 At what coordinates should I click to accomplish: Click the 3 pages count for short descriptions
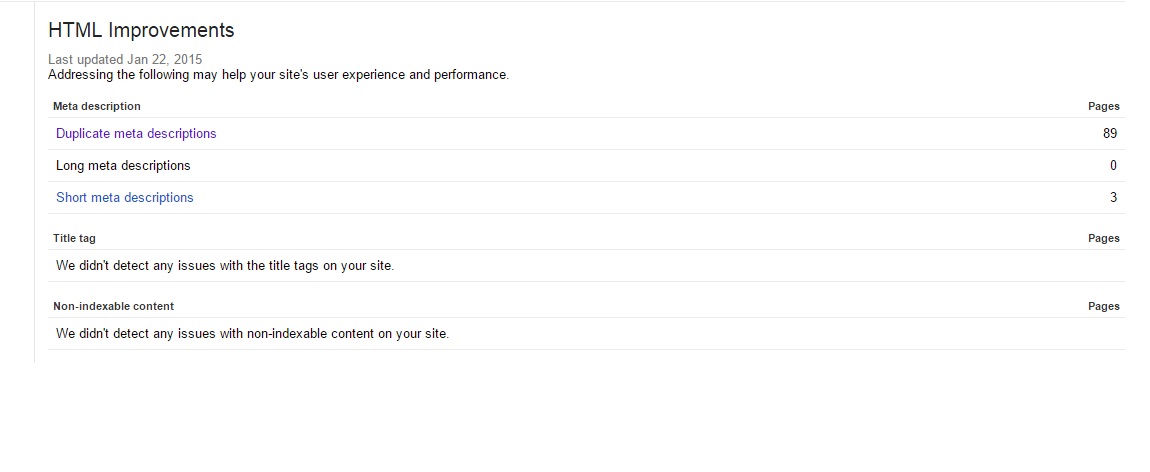pos(1113,197)
